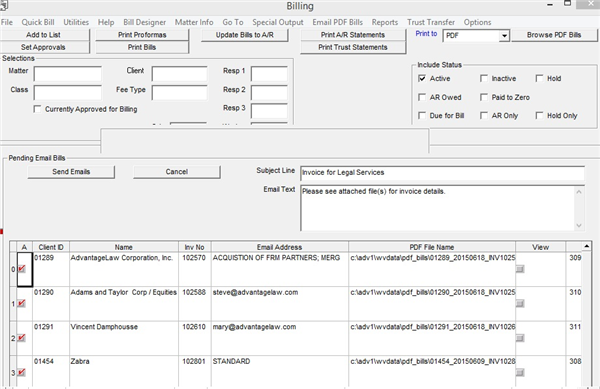Click Update Bills to A/R button
This screenshot has width=600, height=389.
click(245, 35)
